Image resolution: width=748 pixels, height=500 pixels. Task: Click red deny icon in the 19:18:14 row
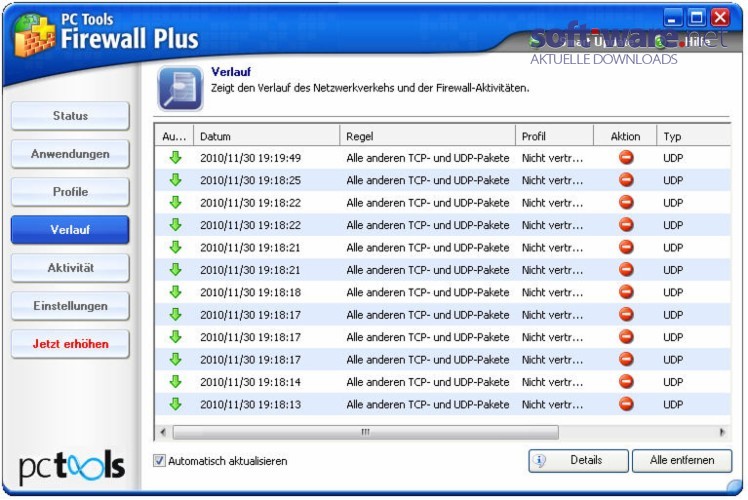tap(626, 381)
